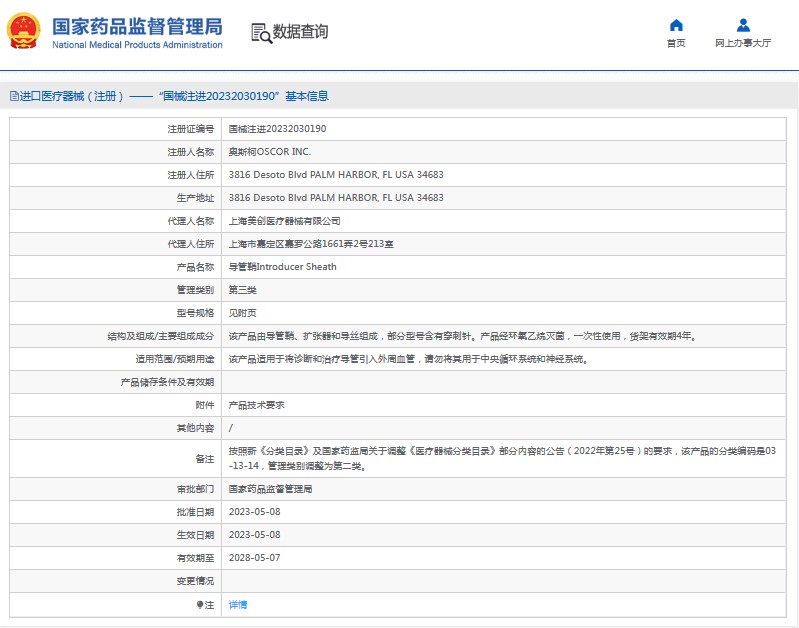Click the 网上办事大厅 text label

click(x=743, y=43)
